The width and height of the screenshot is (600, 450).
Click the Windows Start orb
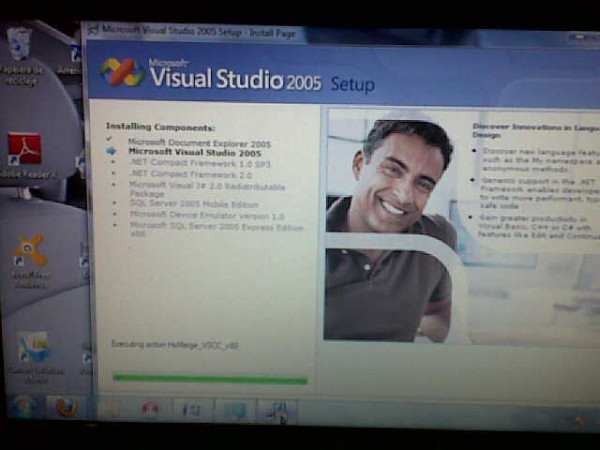point(24,407)
